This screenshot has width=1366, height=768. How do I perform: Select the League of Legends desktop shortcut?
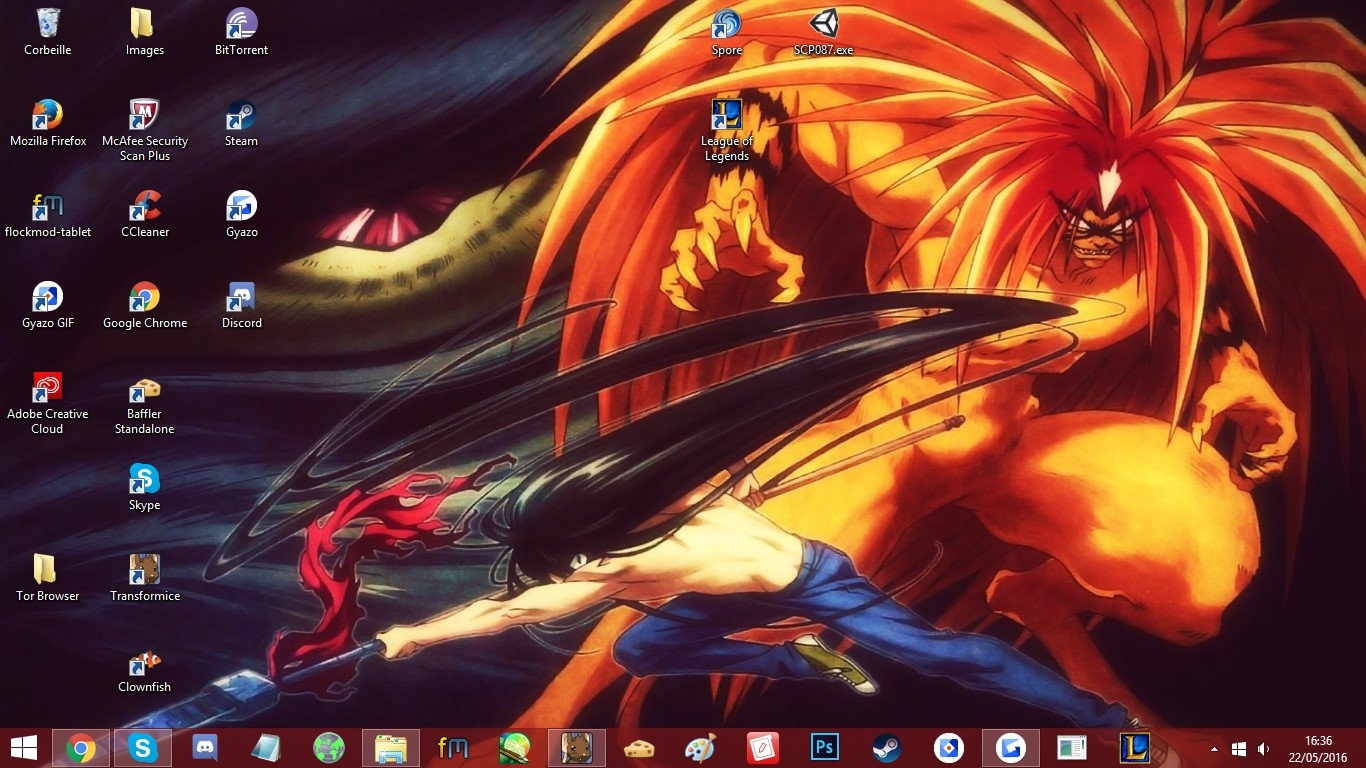coord(727,130)
